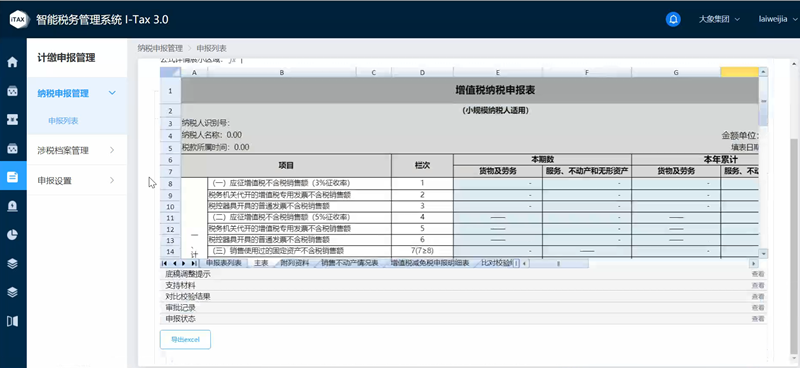Select the highlighted document icon in sidebar
This screenshot has height=368, width=800.
(x=13, y=177)
